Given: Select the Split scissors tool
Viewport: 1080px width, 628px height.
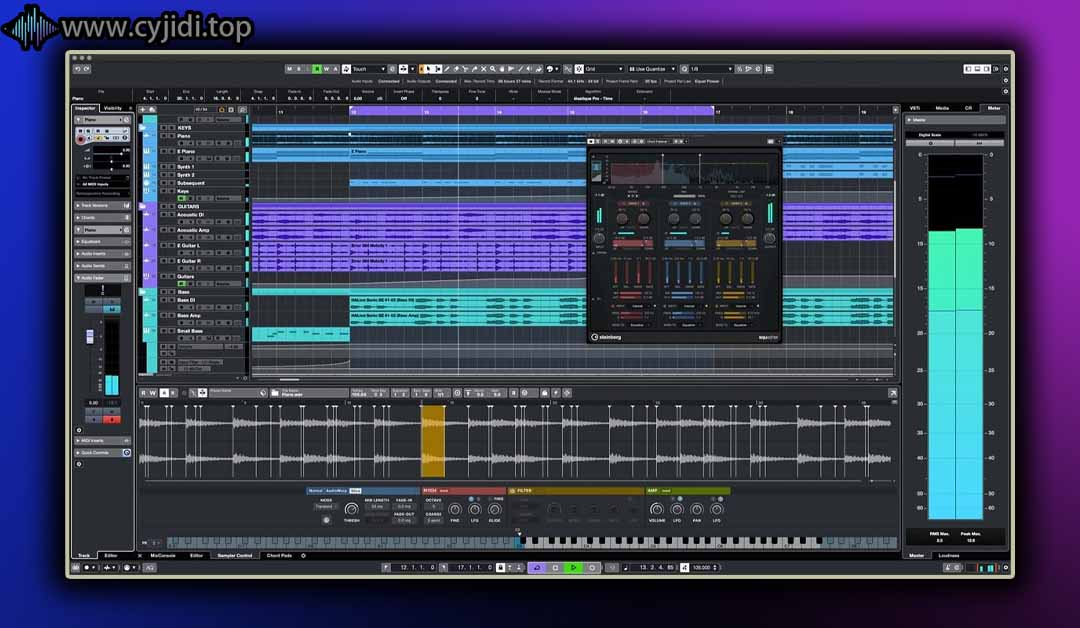Looking at the screenshot, I should 466,69.
